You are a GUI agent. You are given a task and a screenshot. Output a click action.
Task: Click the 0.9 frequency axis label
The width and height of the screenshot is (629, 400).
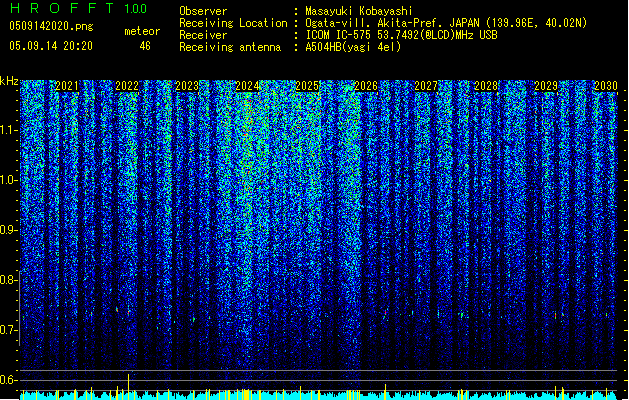pos(9,230)
